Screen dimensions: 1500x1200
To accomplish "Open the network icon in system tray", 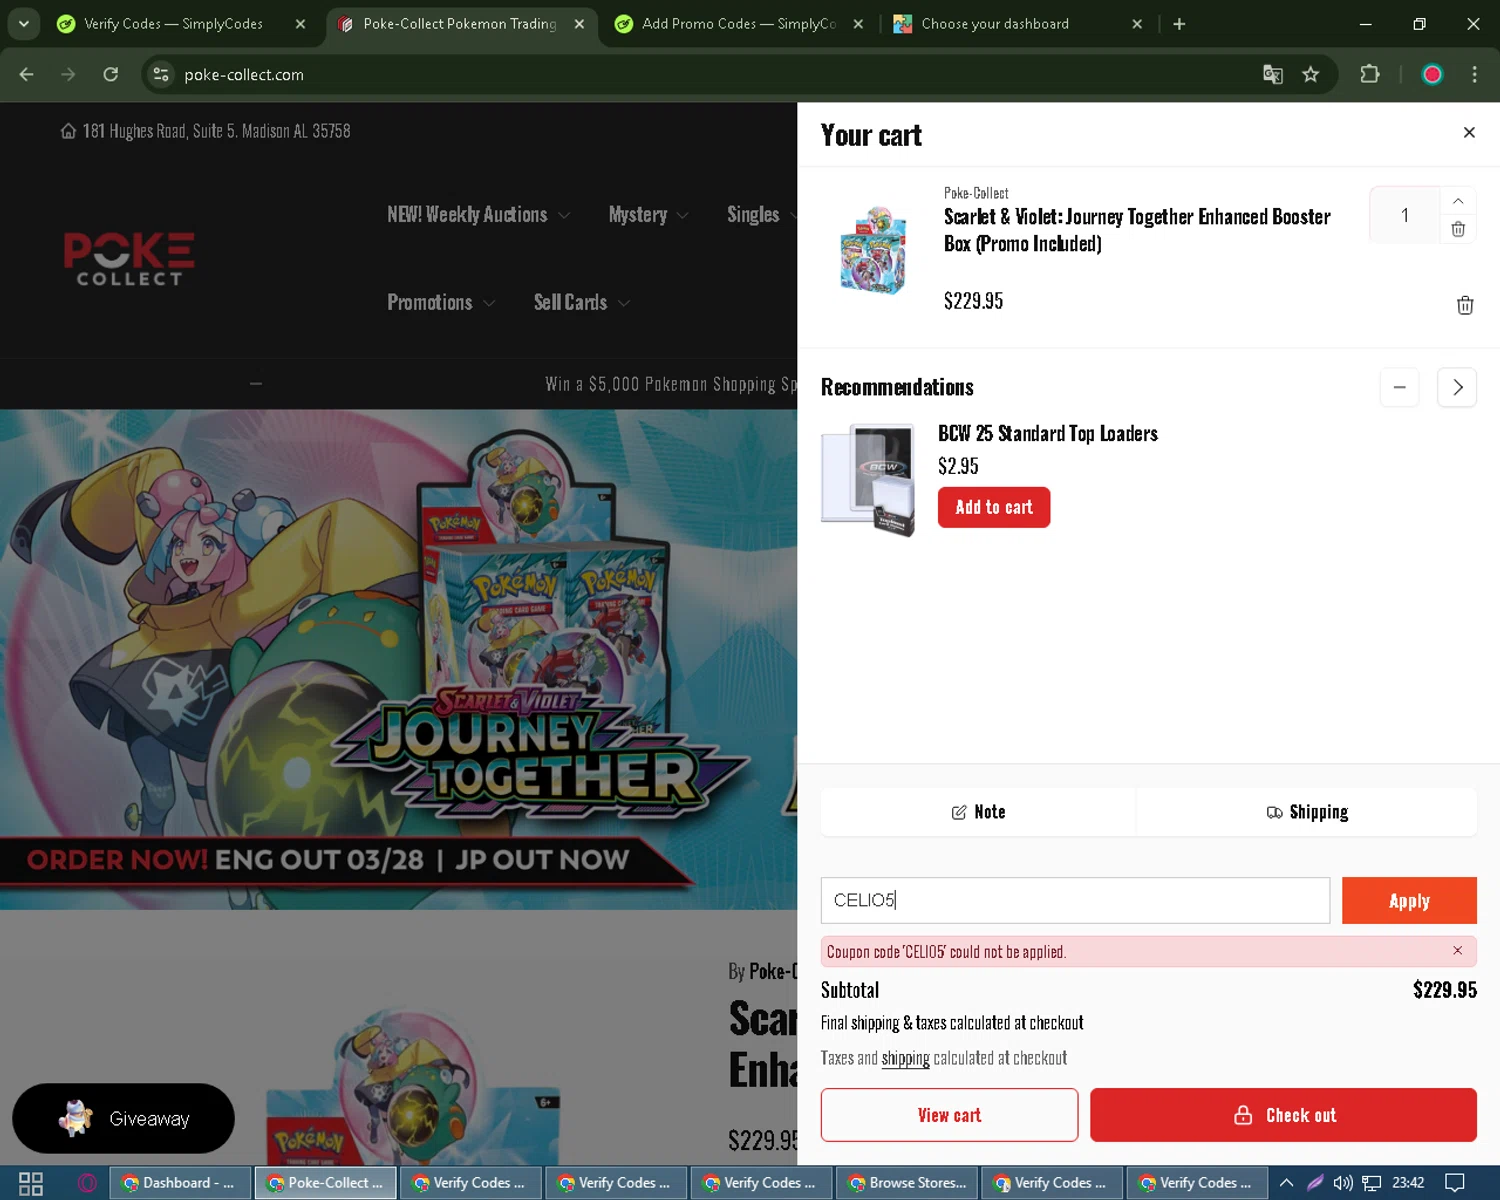I will click(x=1372, y=1183).
